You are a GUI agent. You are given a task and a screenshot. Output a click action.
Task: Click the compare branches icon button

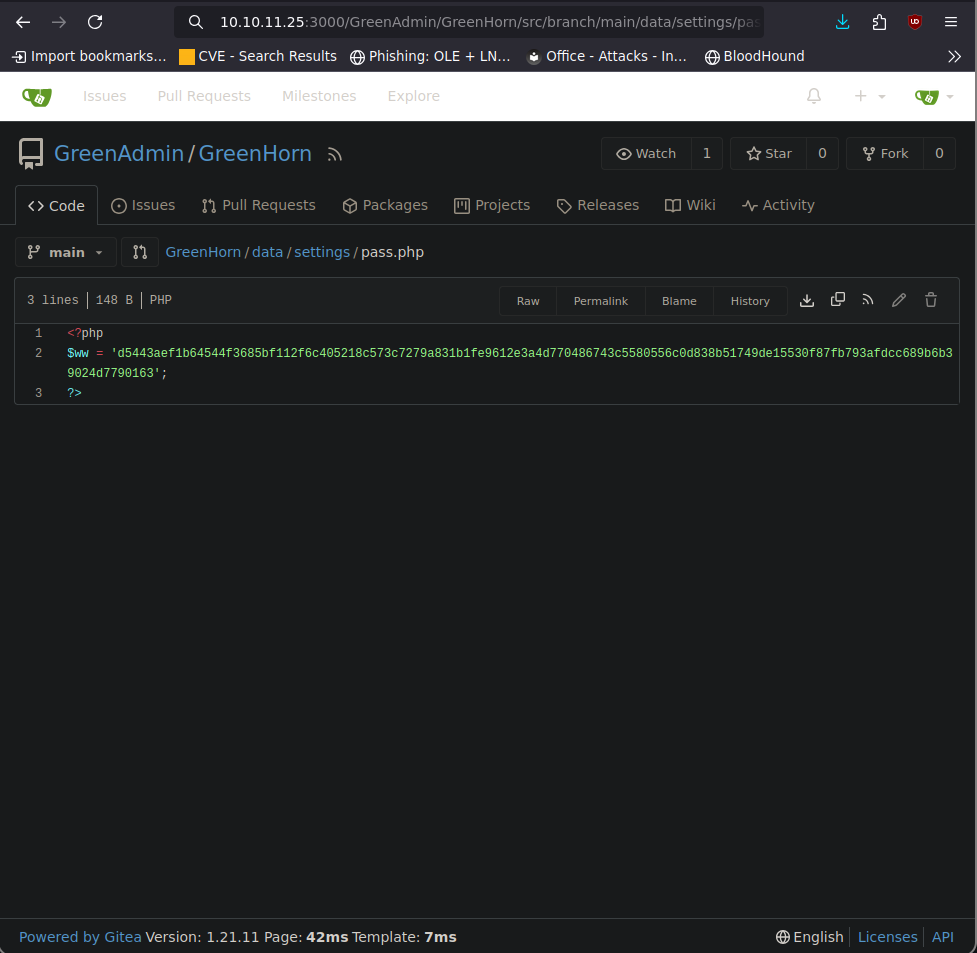point(140,252)
